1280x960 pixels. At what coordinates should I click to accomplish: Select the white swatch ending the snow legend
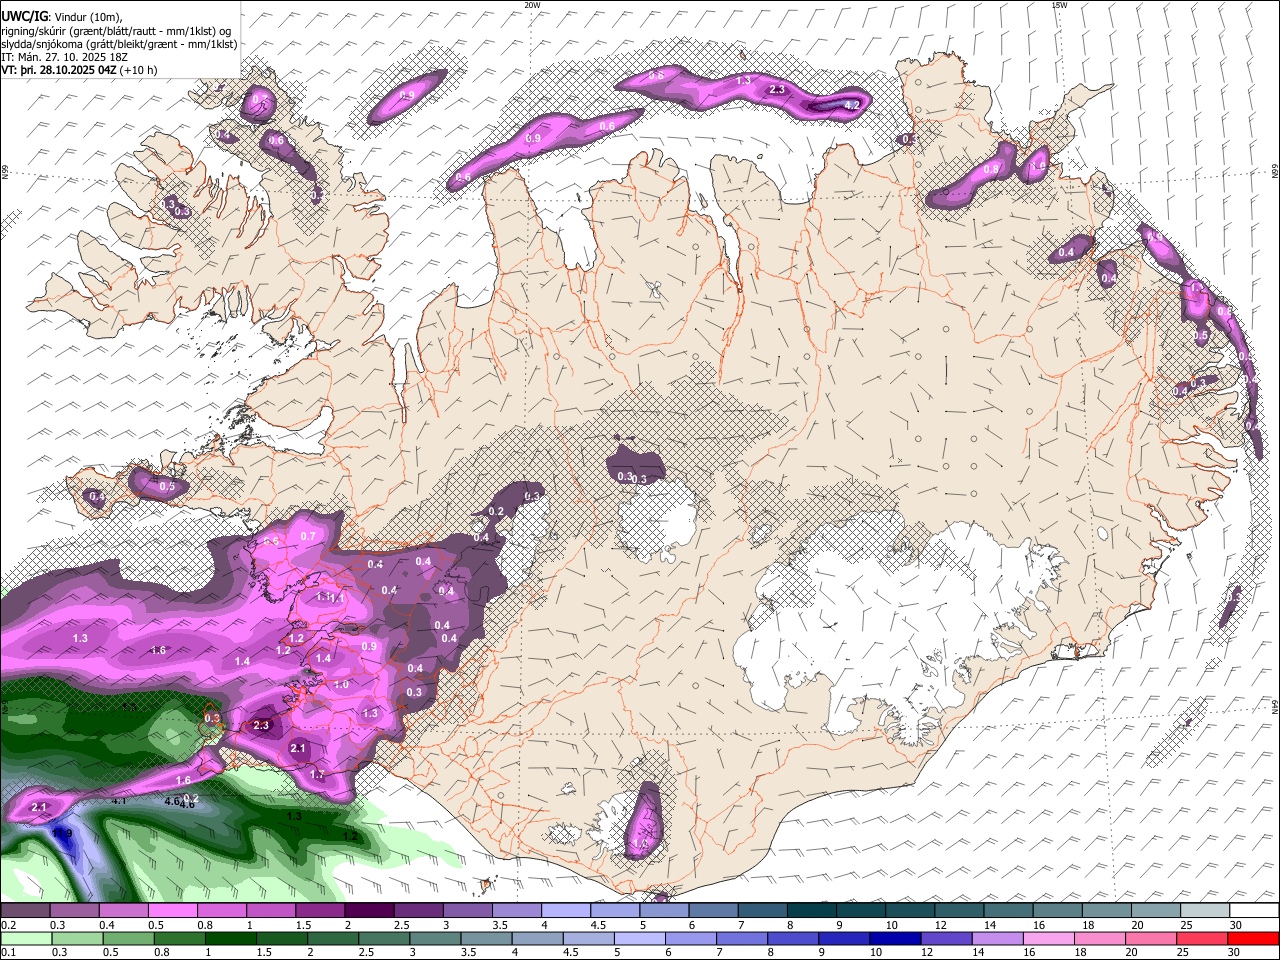coord(1254,910)
